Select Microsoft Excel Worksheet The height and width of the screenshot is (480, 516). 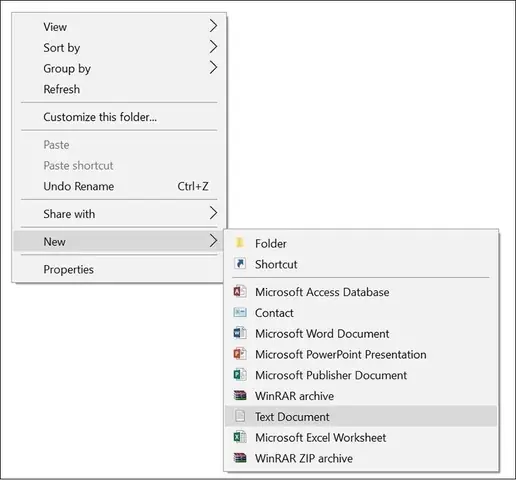pos(361,437)
